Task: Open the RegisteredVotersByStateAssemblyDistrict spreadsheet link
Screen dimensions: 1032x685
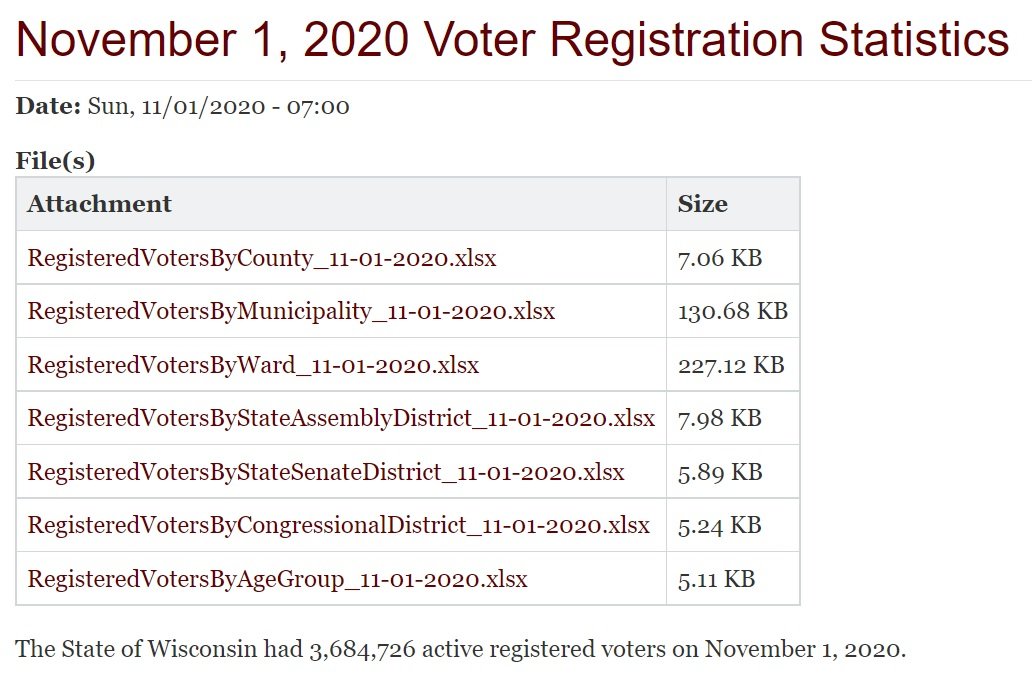Action: click(x=341, y=418)
